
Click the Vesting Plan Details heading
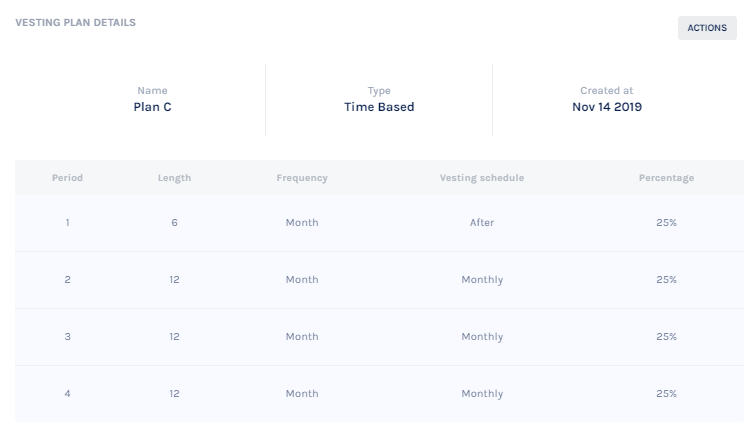(76, 22)
